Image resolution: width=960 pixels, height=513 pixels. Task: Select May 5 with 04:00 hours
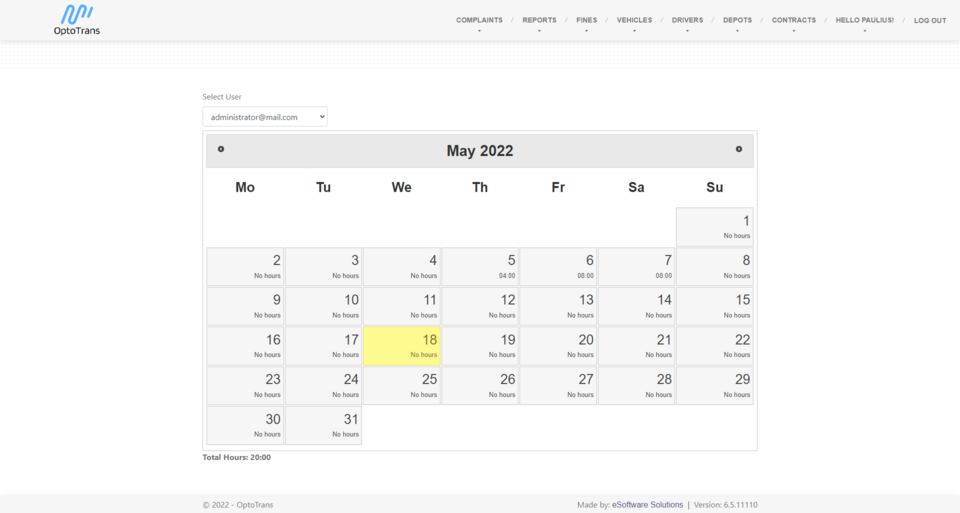click(480, 267)
